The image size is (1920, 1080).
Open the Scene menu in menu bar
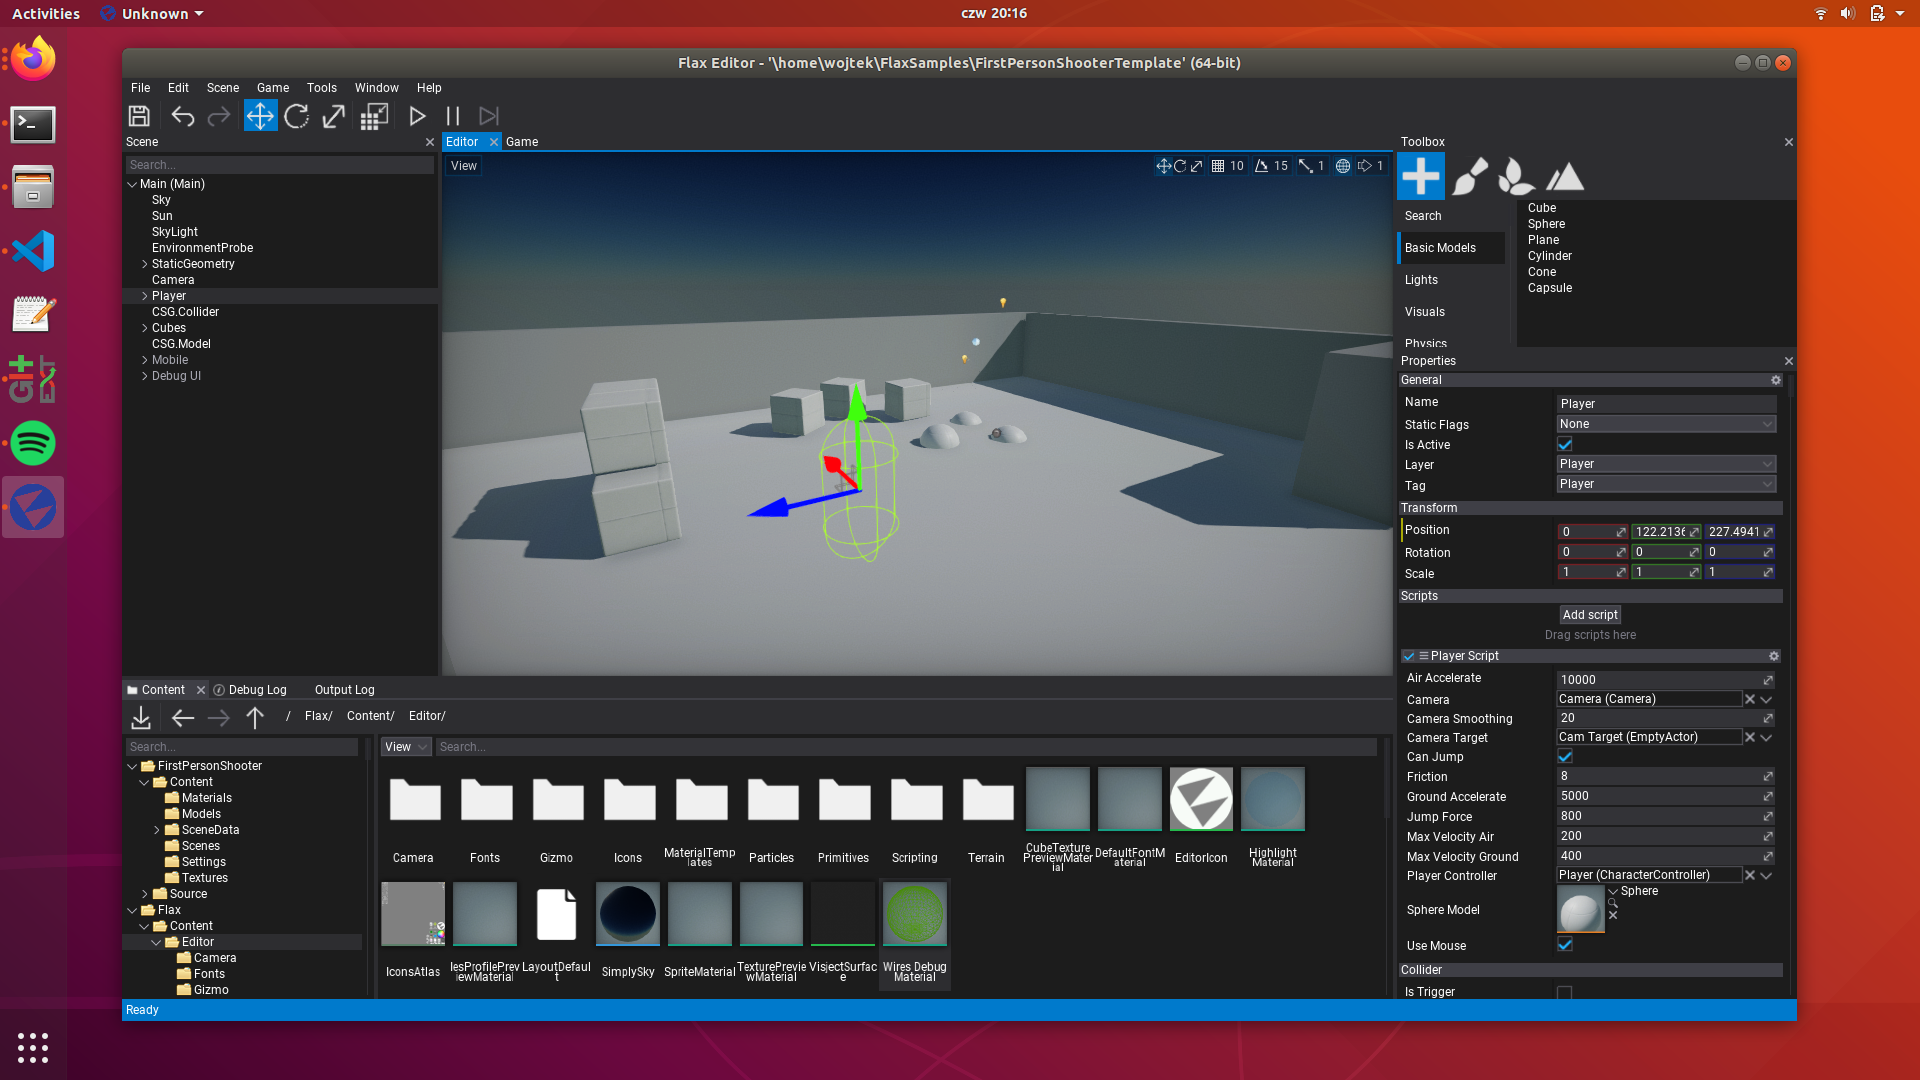click(222, 87)
